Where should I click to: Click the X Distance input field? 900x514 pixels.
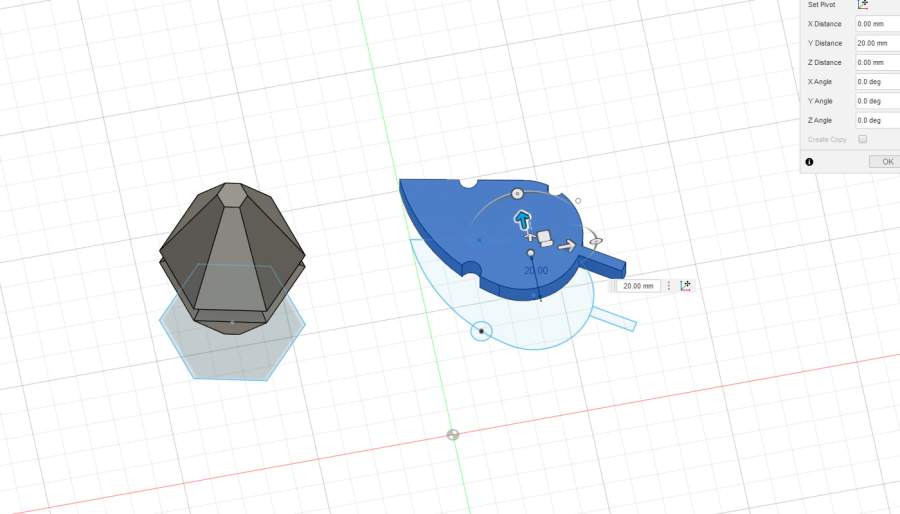coord(878,24)
